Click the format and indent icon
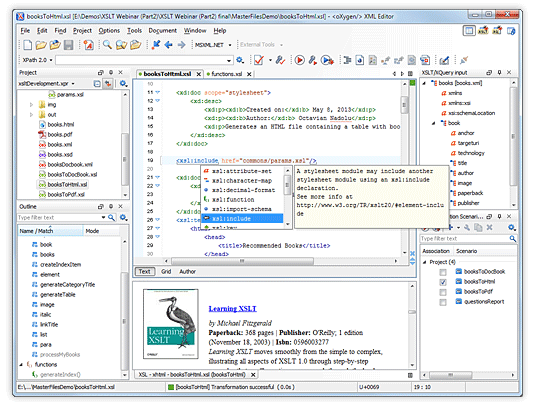The width and height of the screenshot is (534, 406). tap(347, 60)
